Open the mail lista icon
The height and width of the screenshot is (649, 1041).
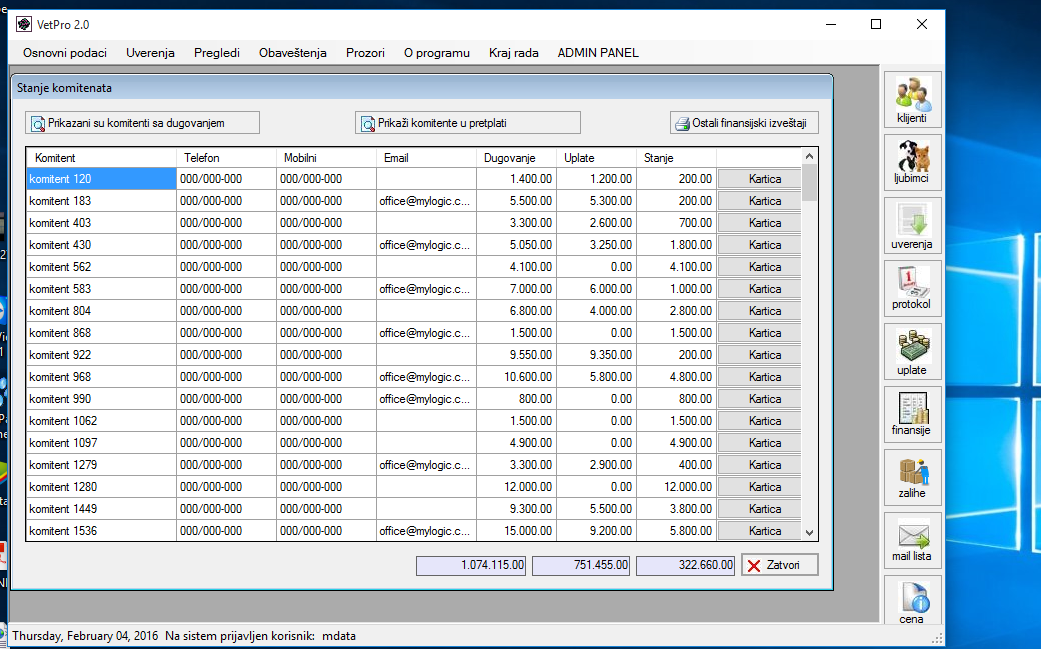point(911,541)
